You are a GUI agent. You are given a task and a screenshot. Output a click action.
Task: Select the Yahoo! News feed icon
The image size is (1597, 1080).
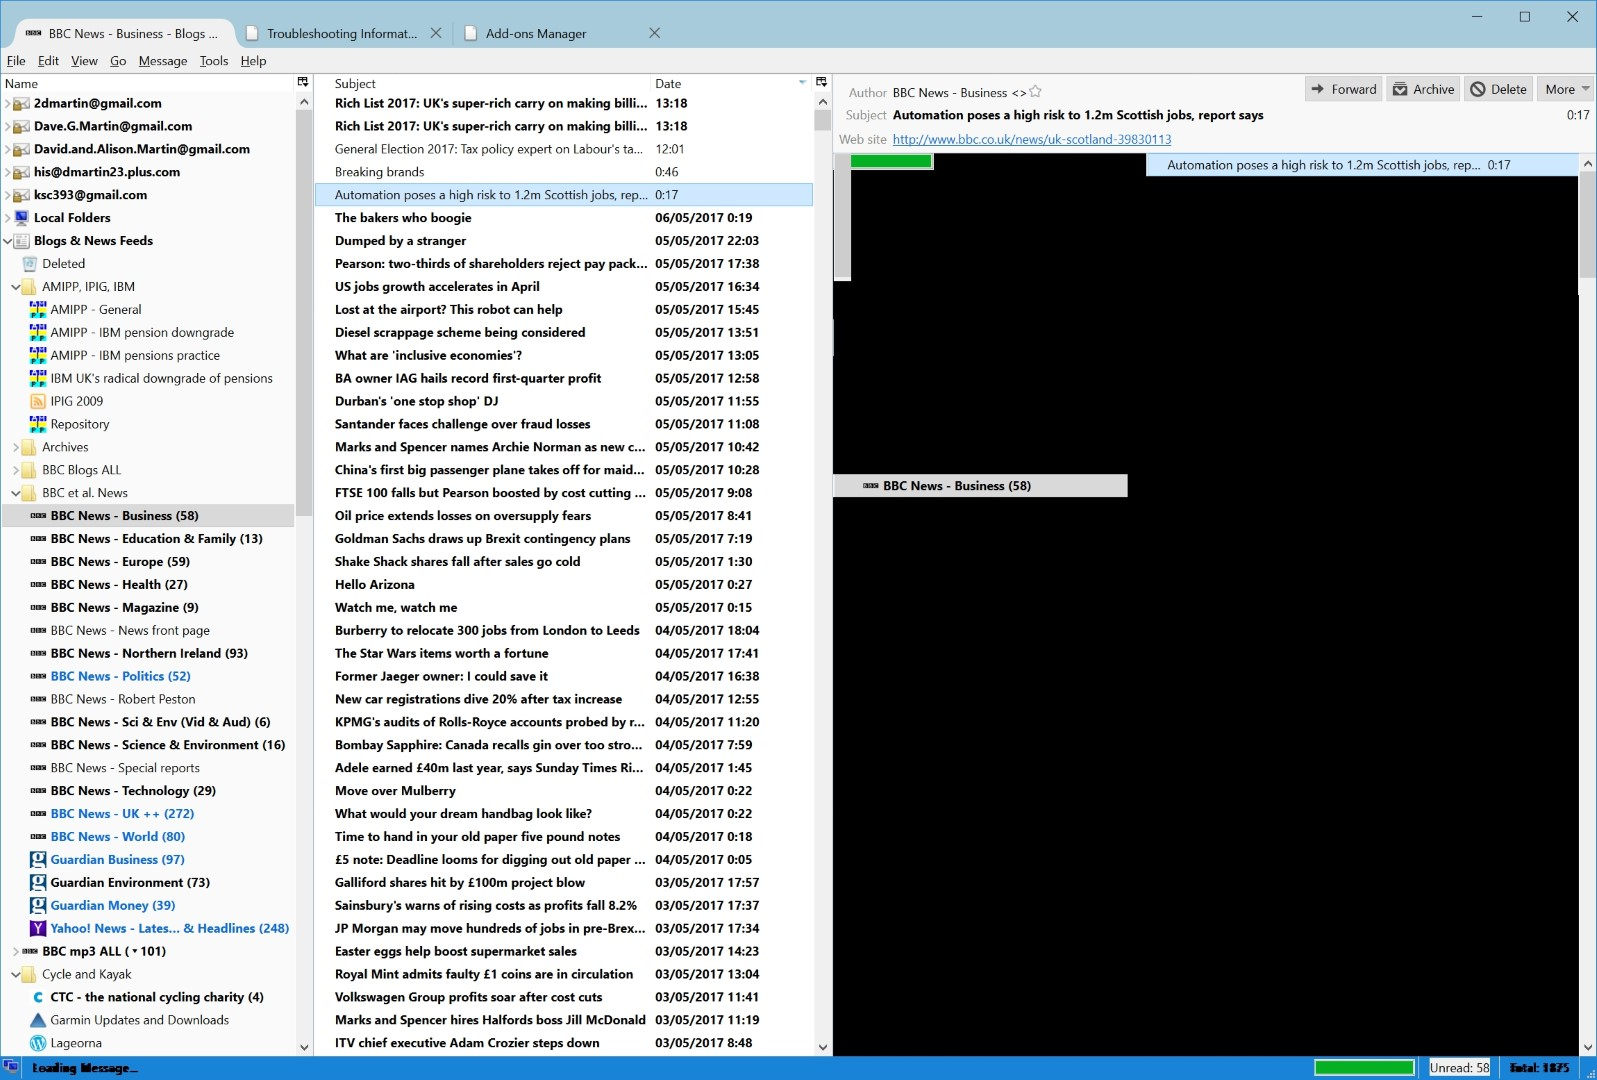[x=38, y=928]
